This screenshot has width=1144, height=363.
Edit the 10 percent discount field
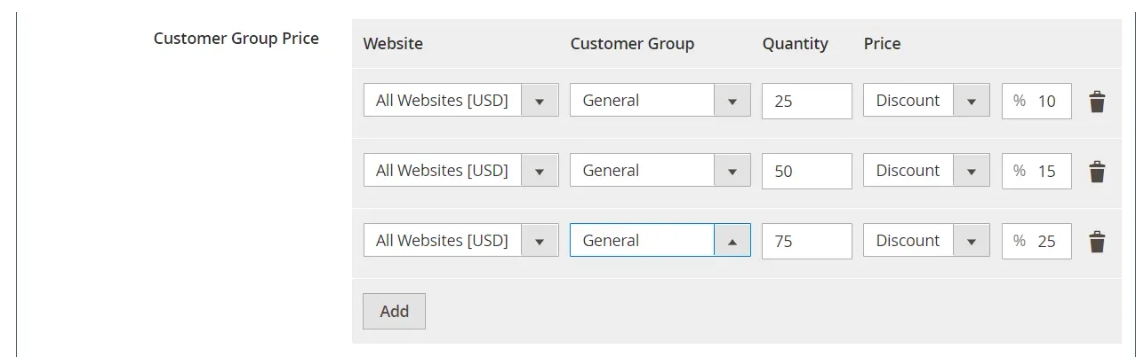point(1037,101)
